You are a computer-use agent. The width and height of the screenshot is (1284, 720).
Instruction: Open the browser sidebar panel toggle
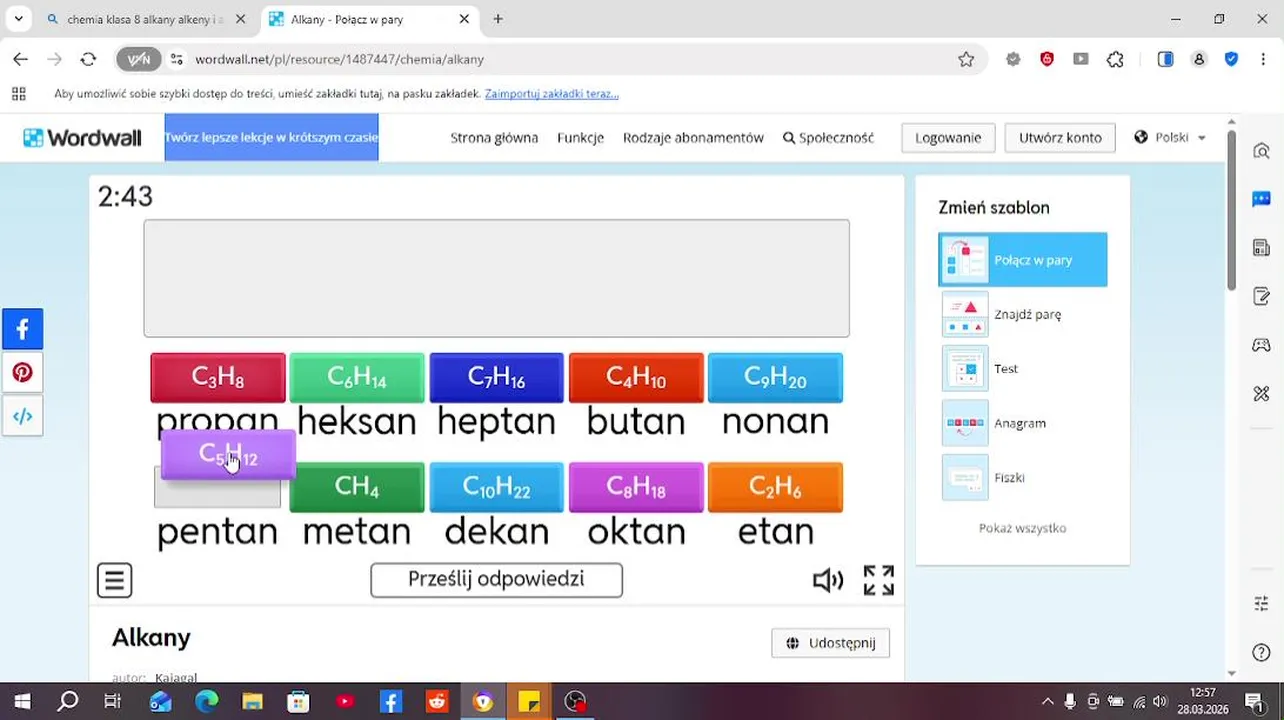coord(1165,59)
